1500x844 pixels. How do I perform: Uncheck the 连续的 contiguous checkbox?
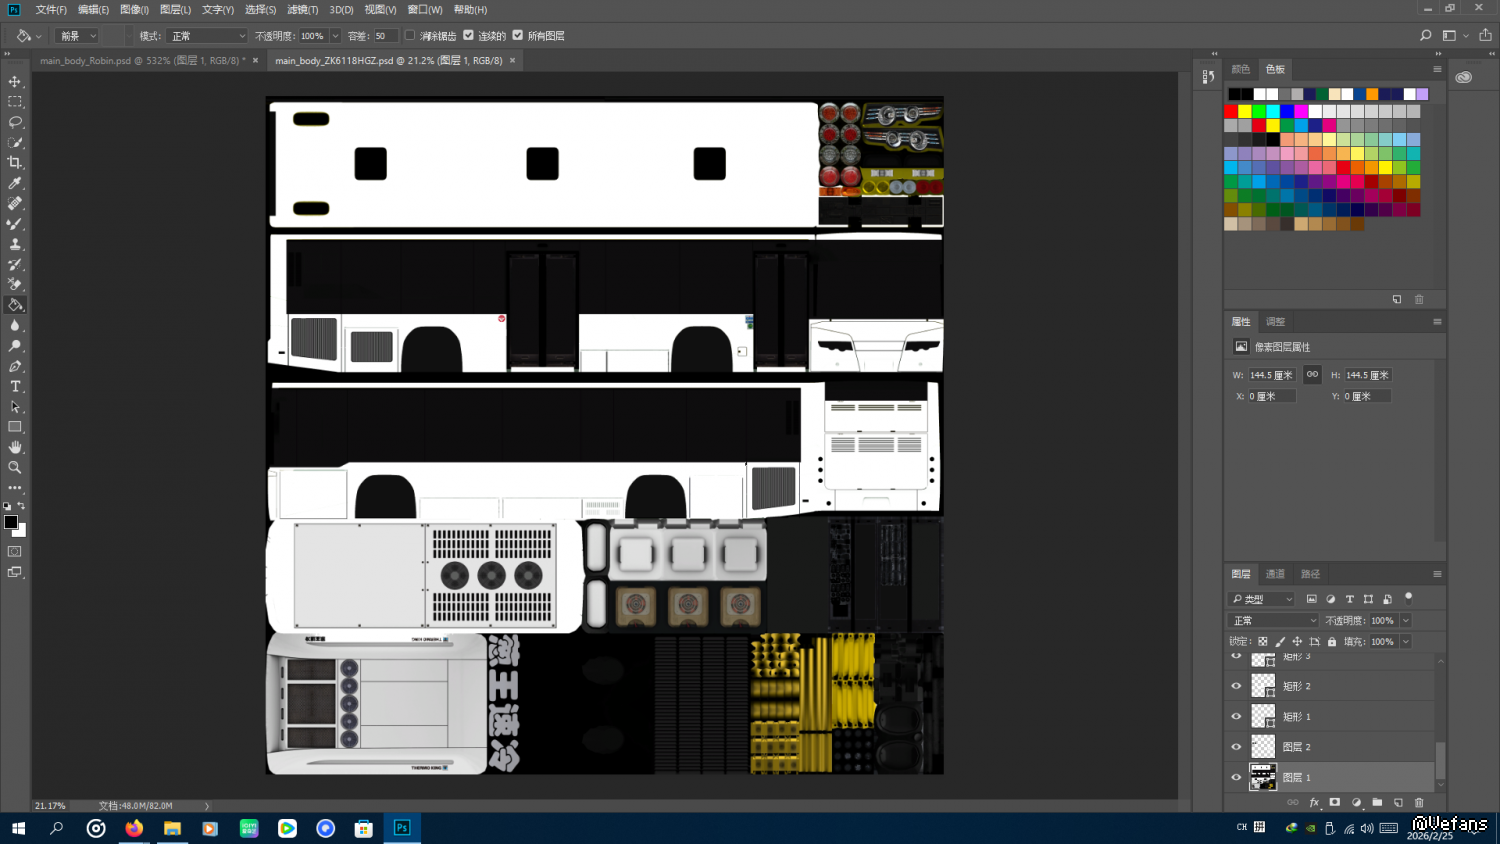click(x=468, y=35)
